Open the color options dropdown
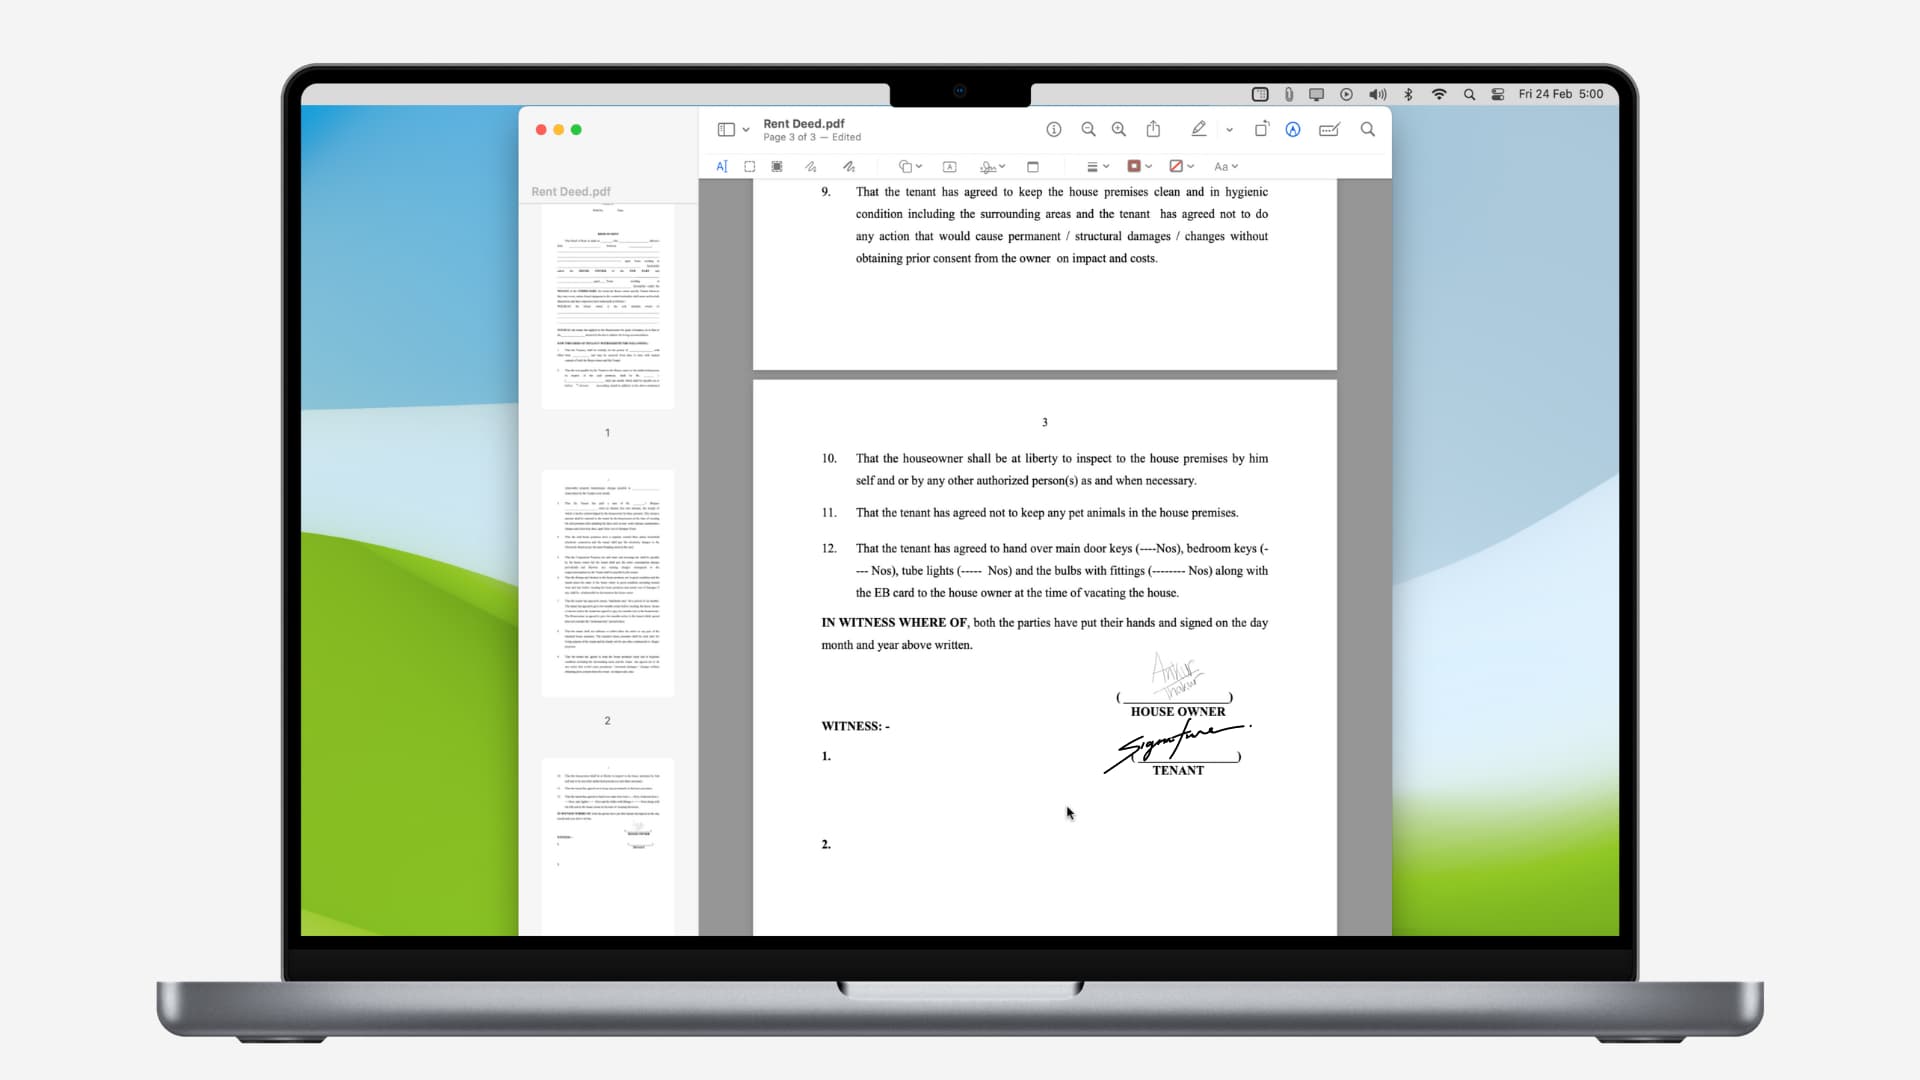The height and width of the screenshot is (1080, 1920). tap(1147, 165)
